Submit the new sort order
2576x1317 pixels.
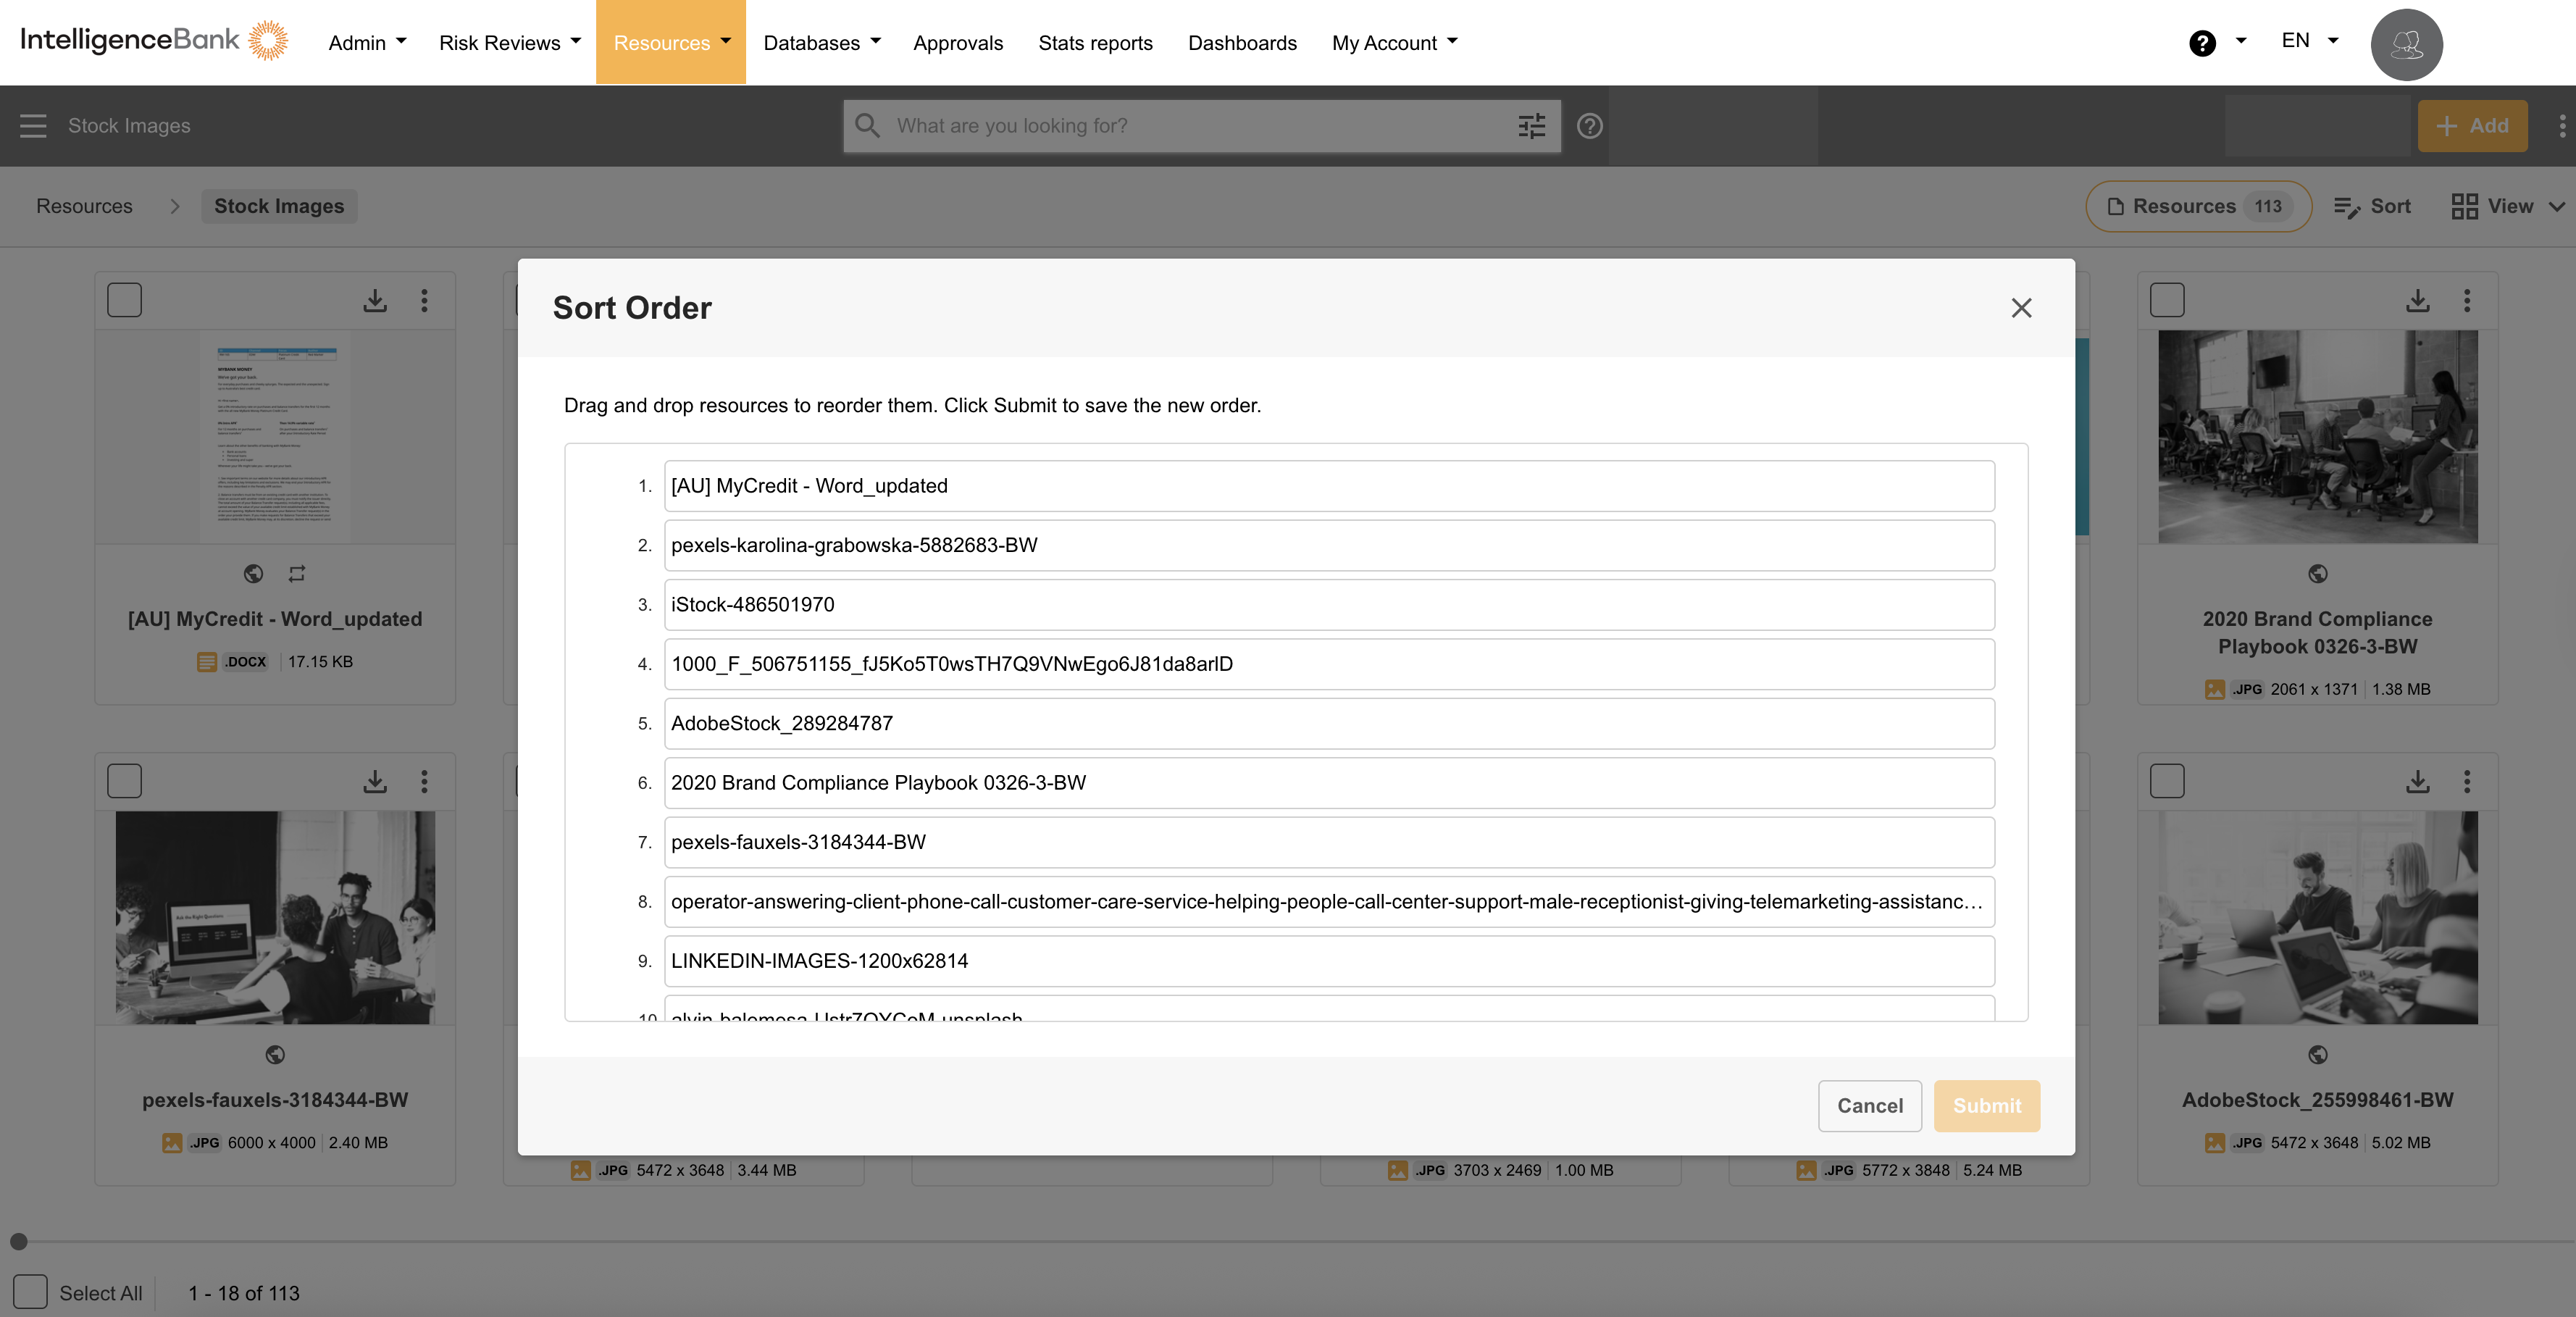pyautogui.click(x=1986, y=1105)
